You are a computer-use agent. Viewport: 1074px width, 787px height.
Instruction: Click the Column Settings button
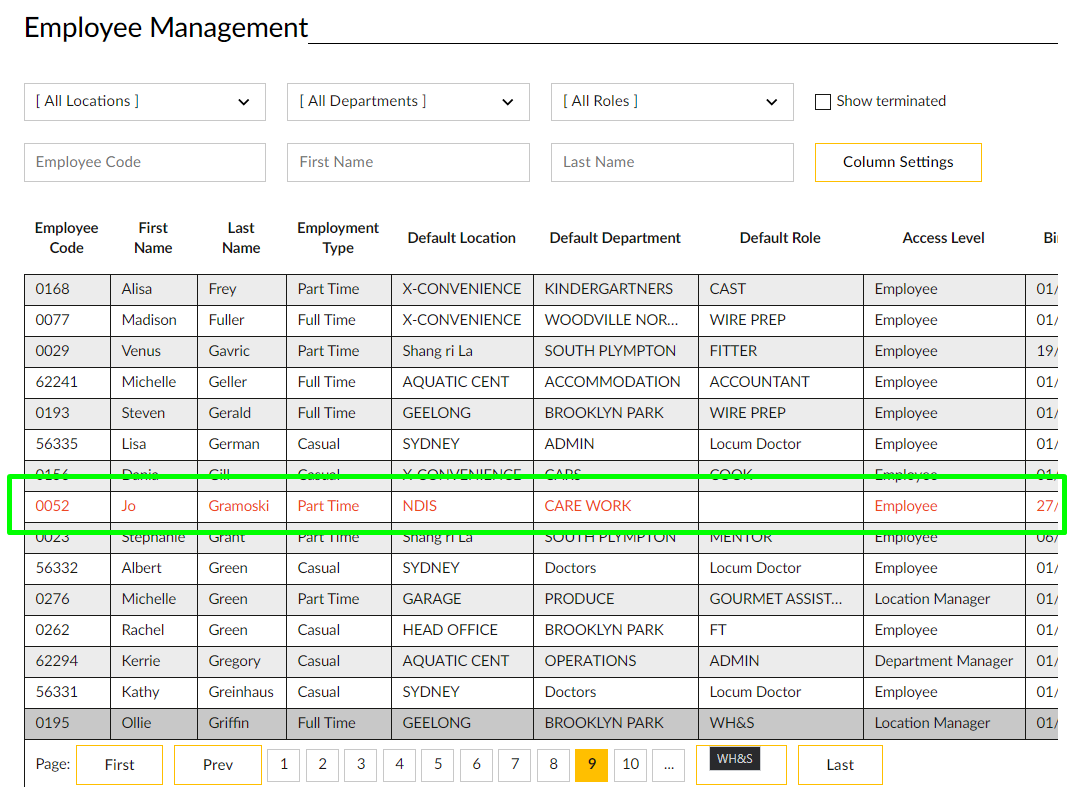[x=897, y=162]
